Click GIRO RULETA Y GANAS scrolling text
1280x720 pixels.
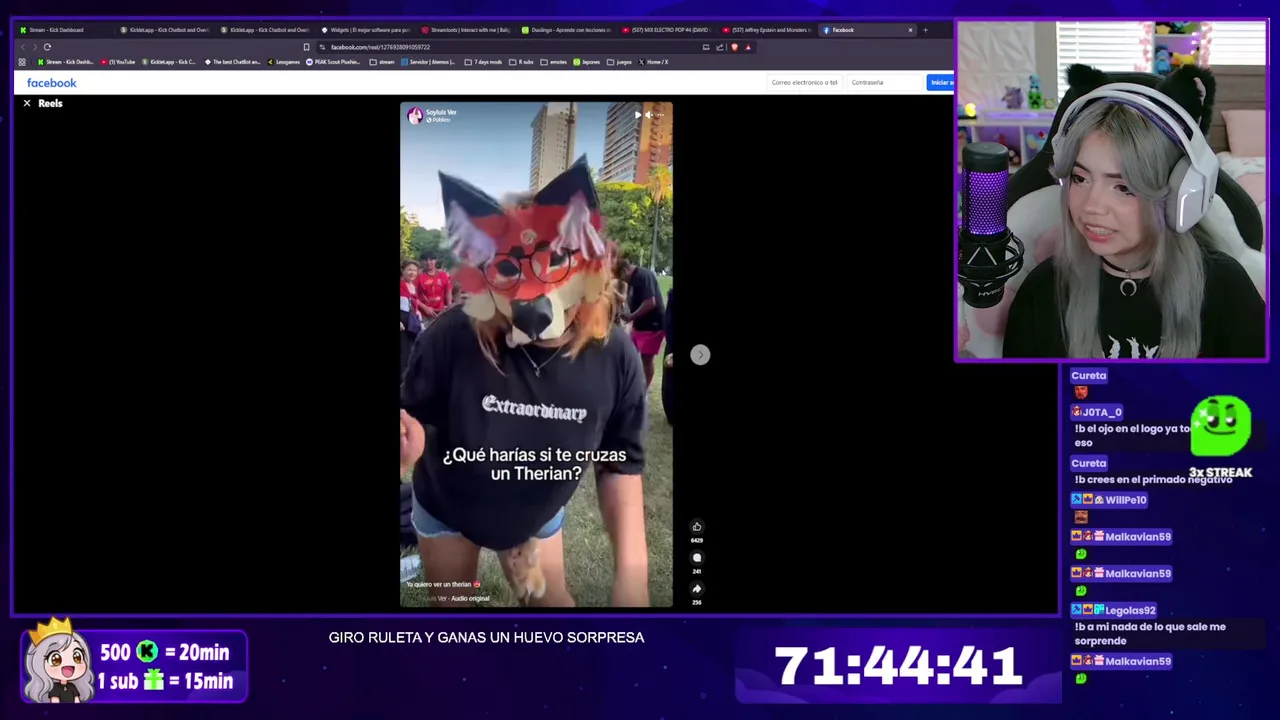click(x=486, y=637)
